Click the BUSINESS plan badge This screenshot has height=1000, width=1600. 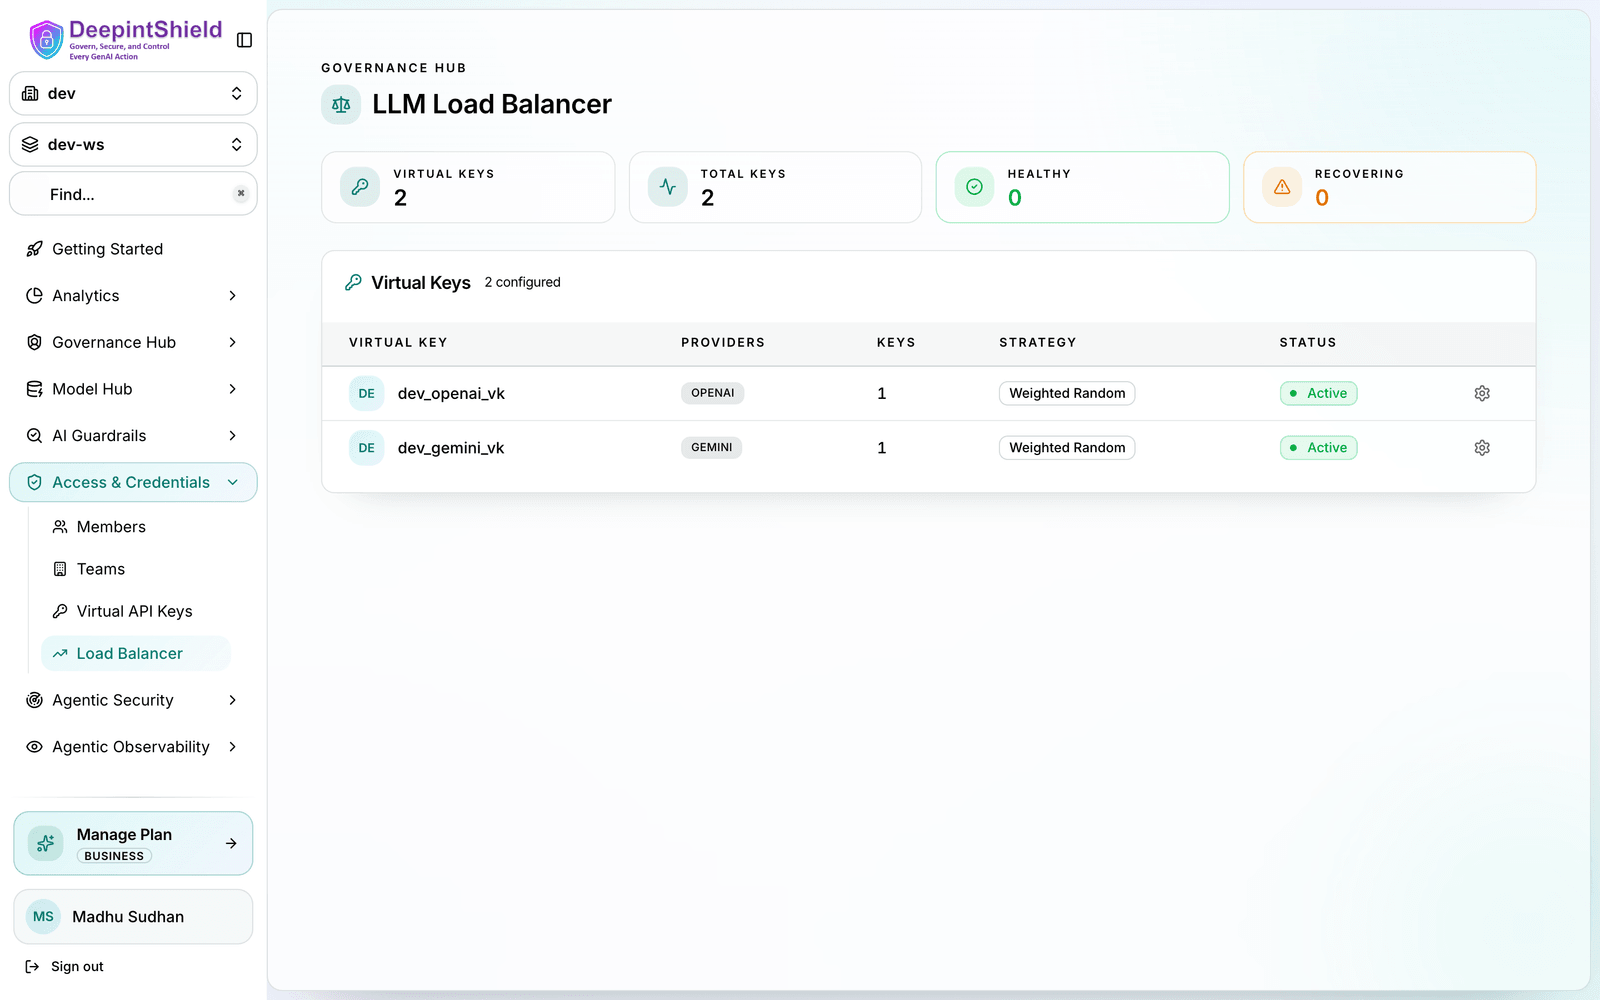pos(114,856)
